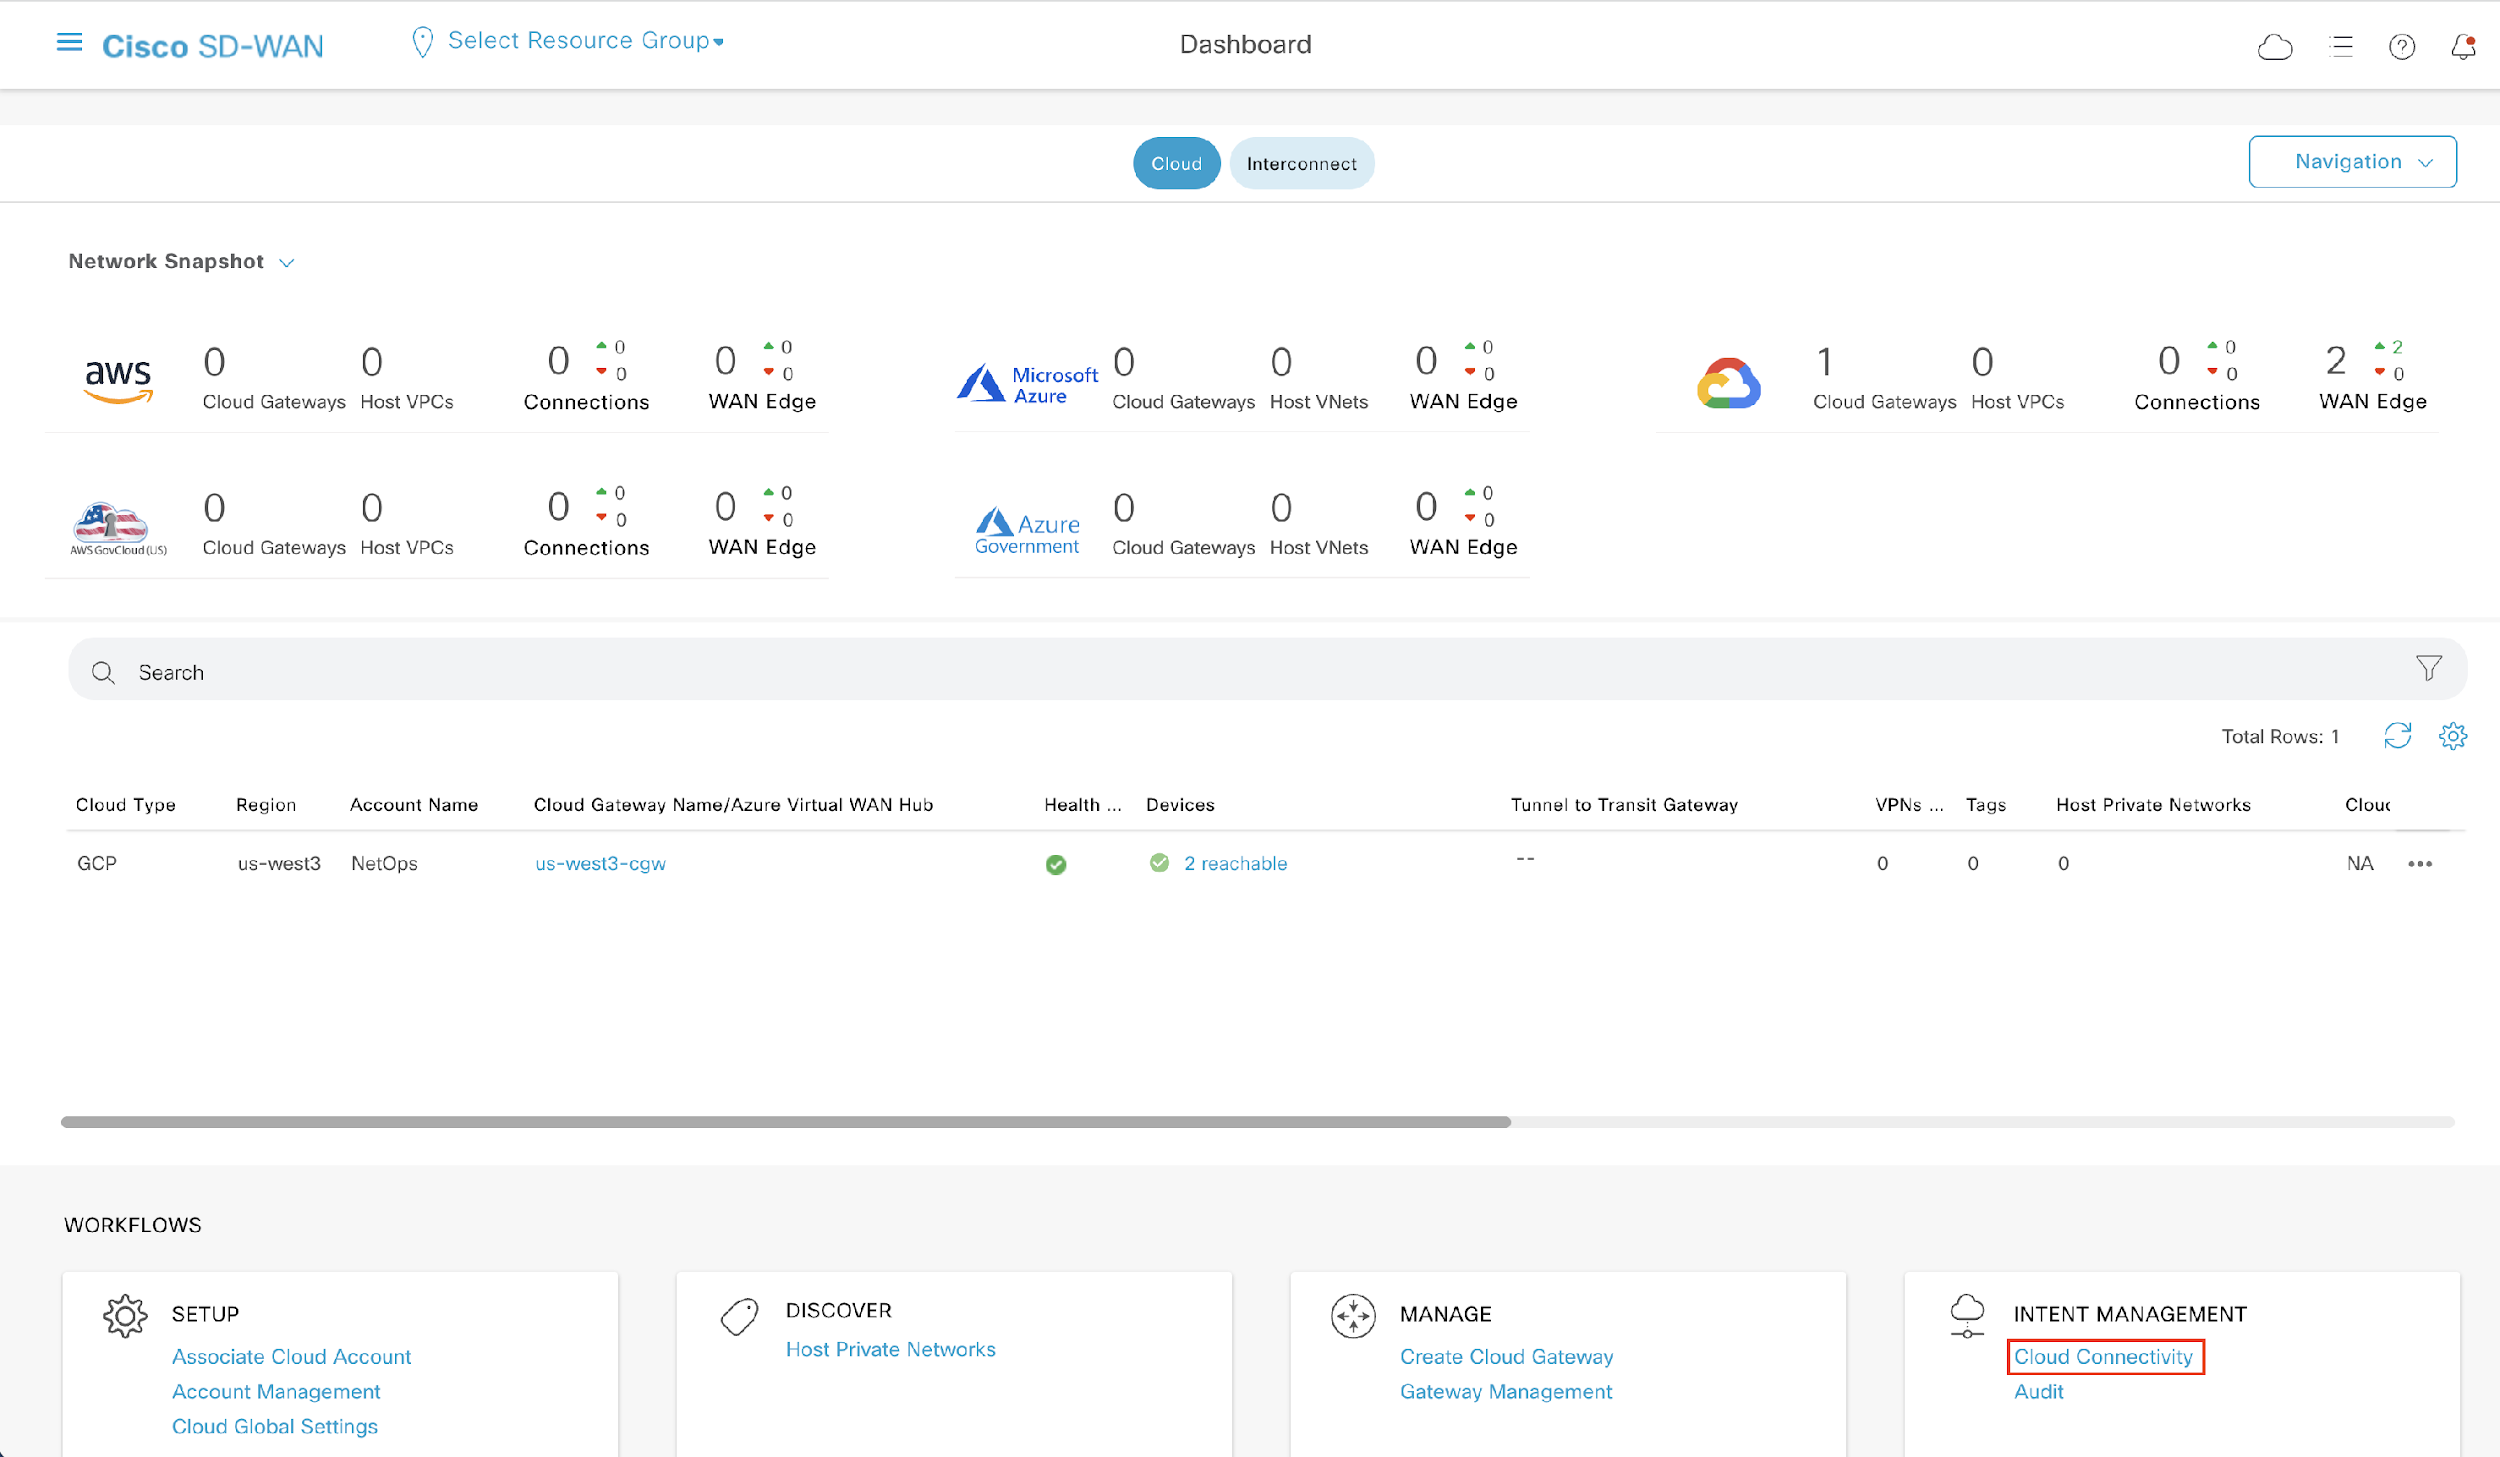The image size is (2500, 1457).
Task: Scroll the horizontal scrollbar in the table
Action: tap(789, 1119)
